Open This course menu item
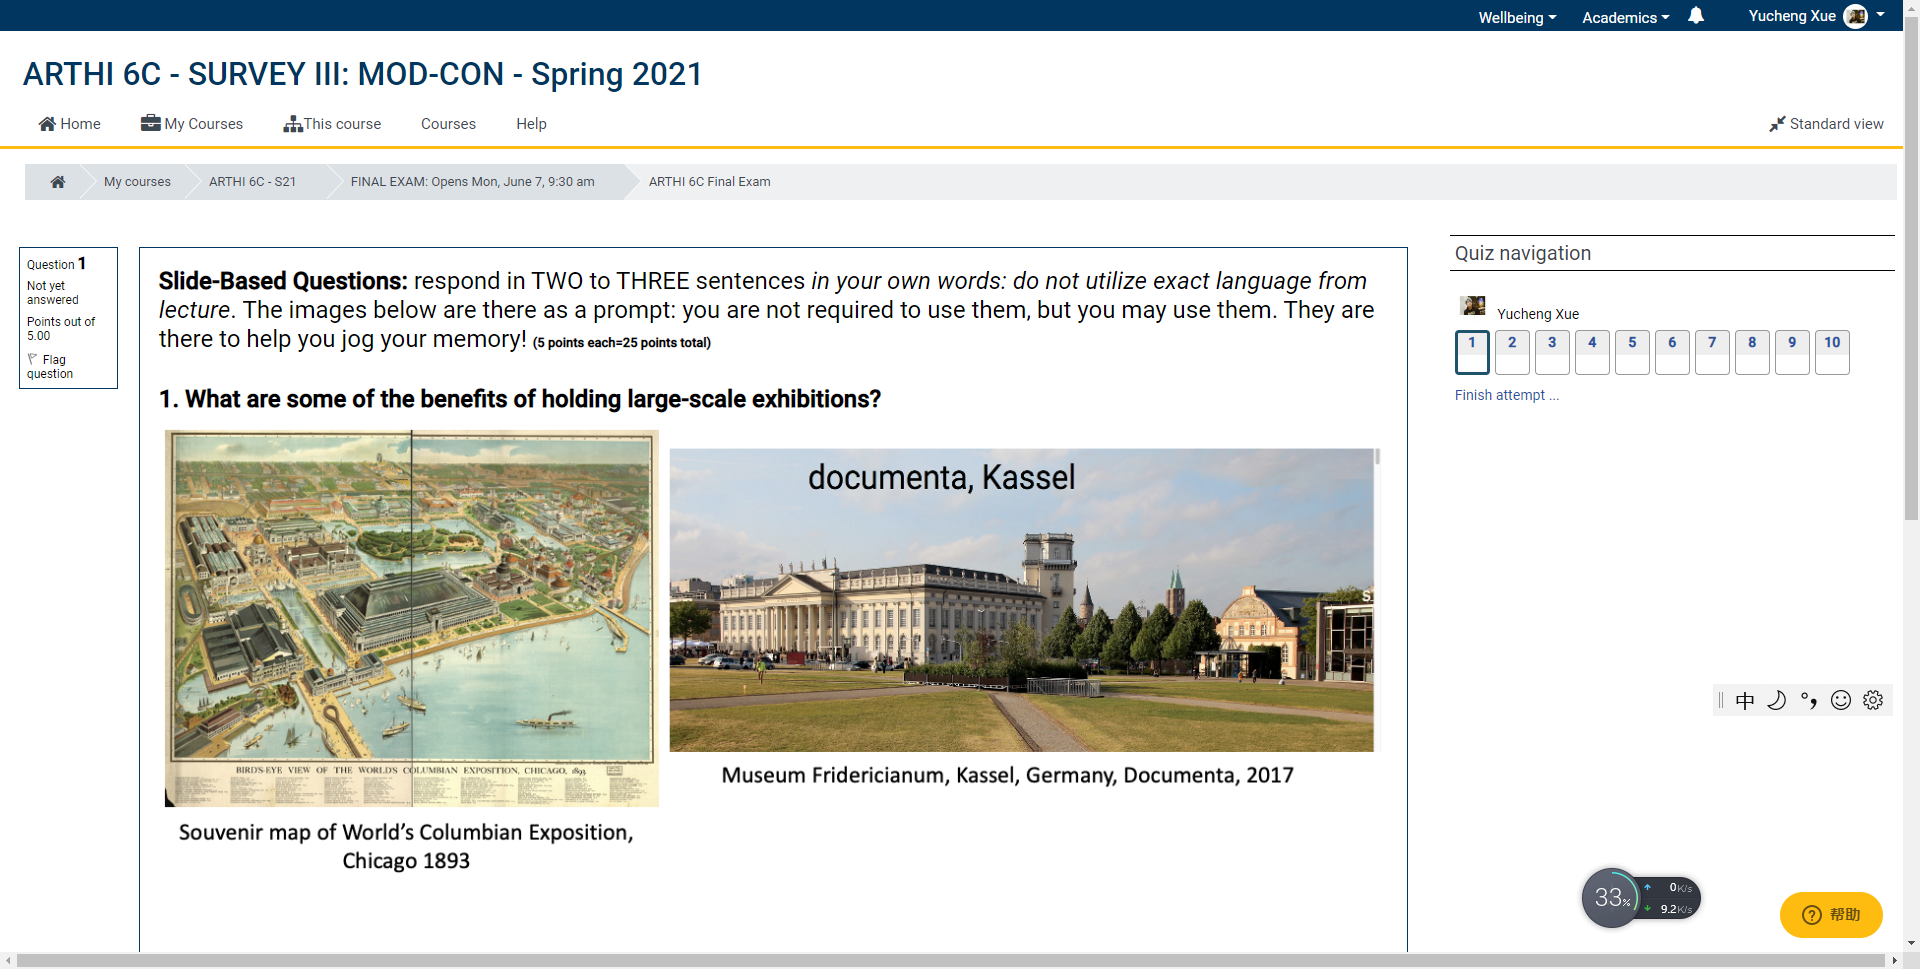This screenshot has height=969, width=1920. 332,124
